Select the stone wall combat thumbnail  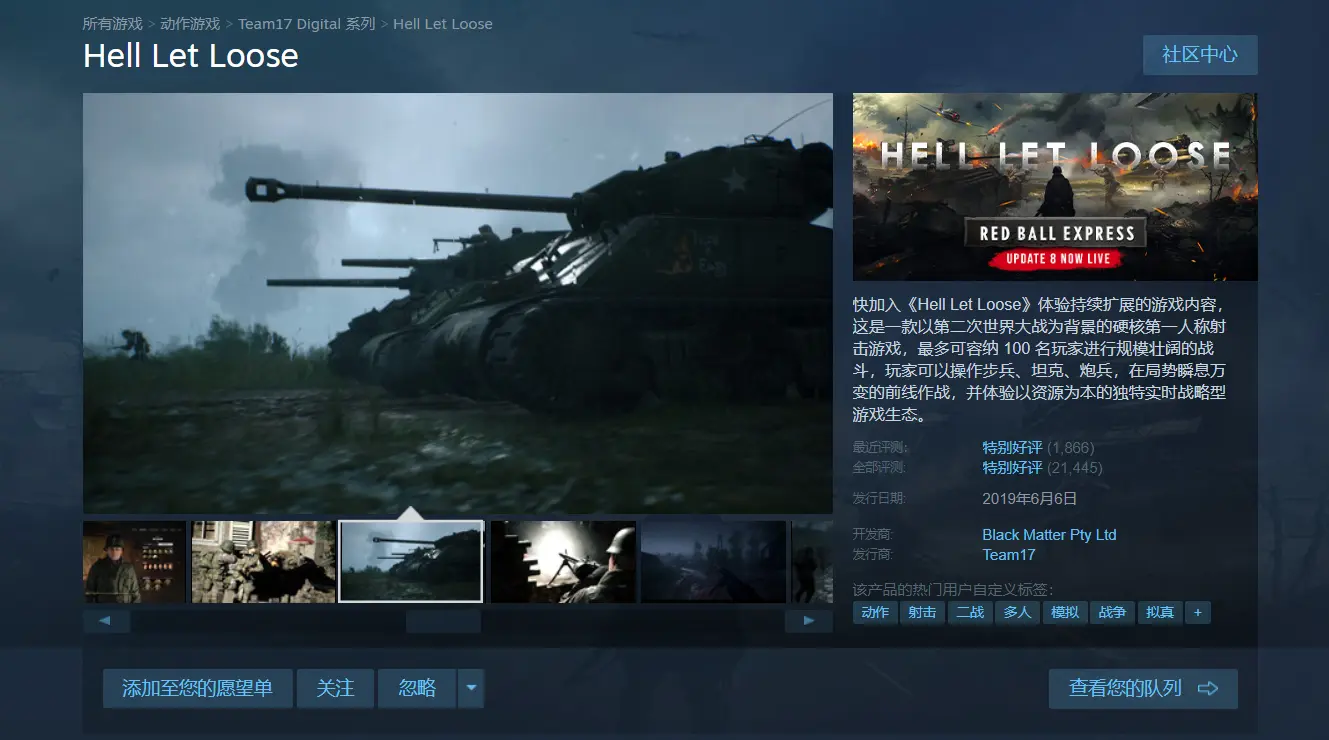click(x=264, y=562)
